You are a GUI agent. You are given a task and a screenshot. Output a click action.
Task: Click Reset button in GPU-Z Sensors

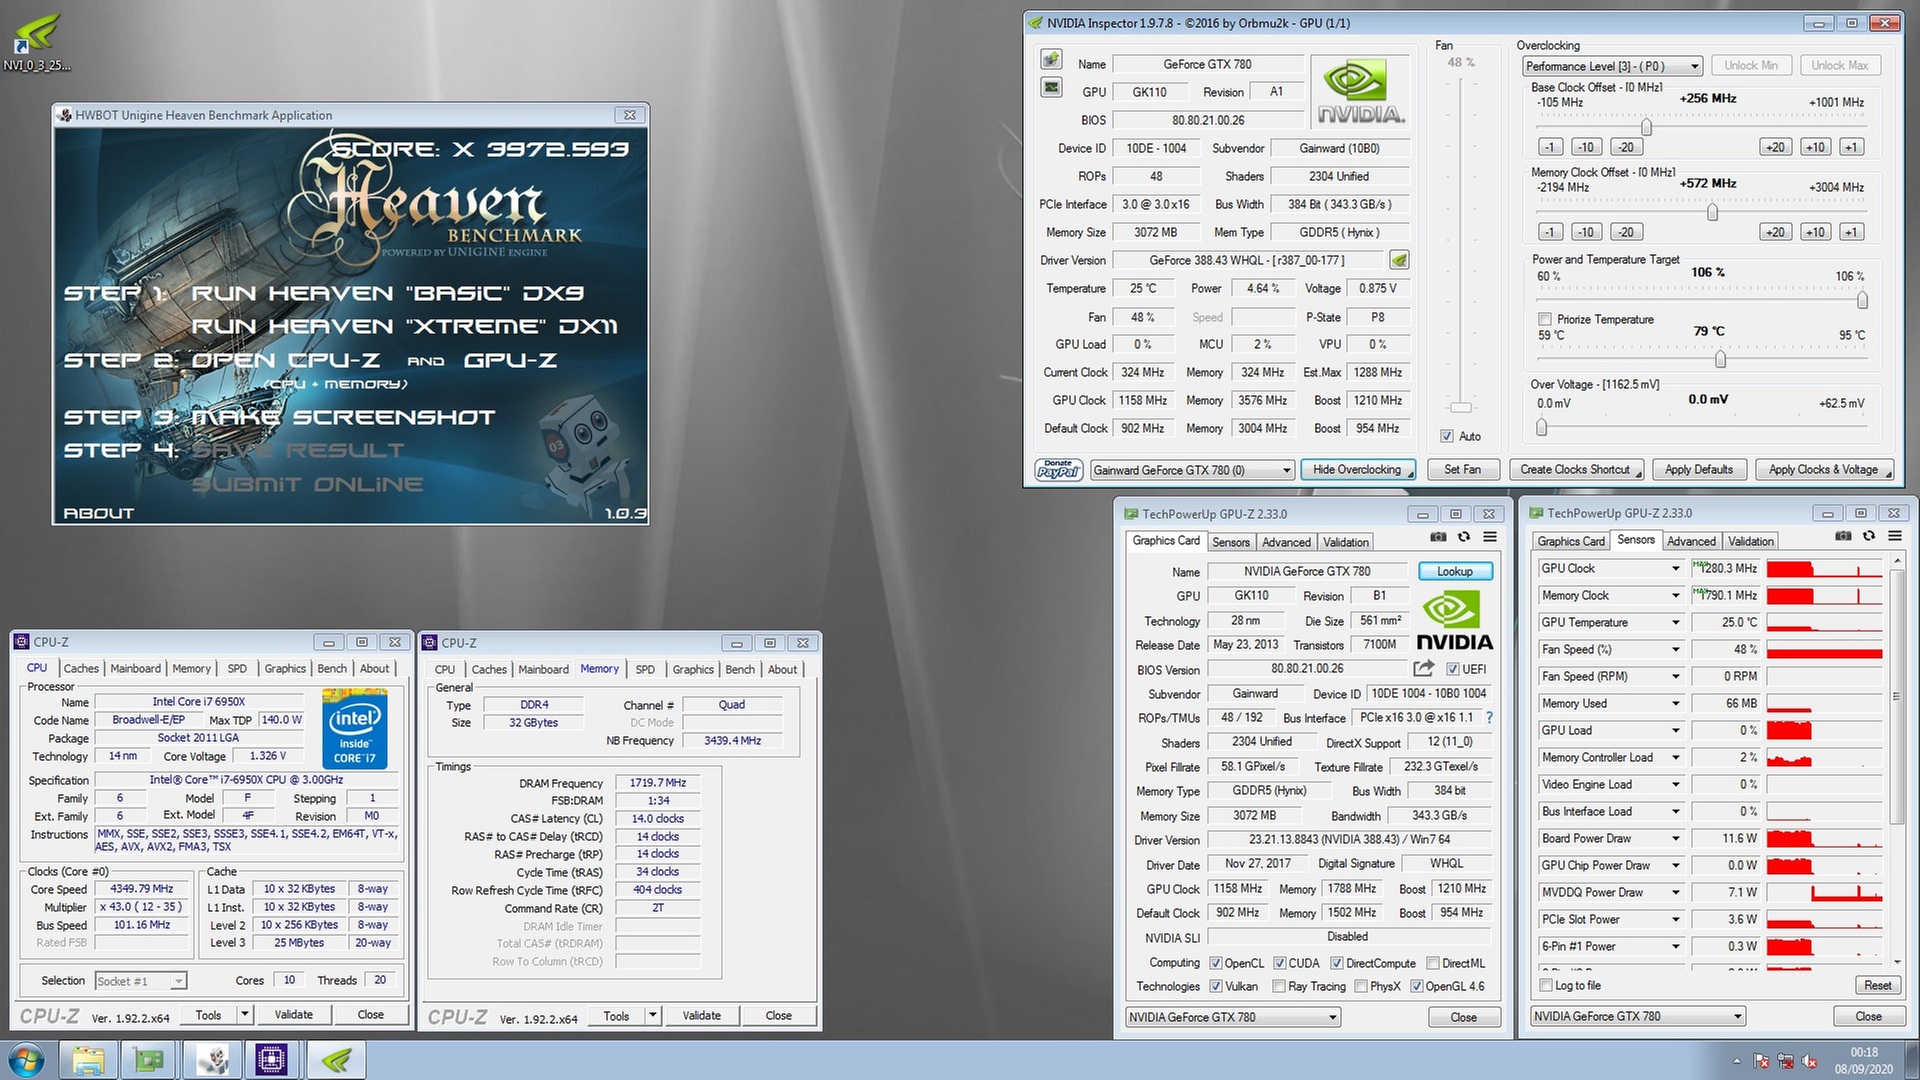(x=1877, y=985)
